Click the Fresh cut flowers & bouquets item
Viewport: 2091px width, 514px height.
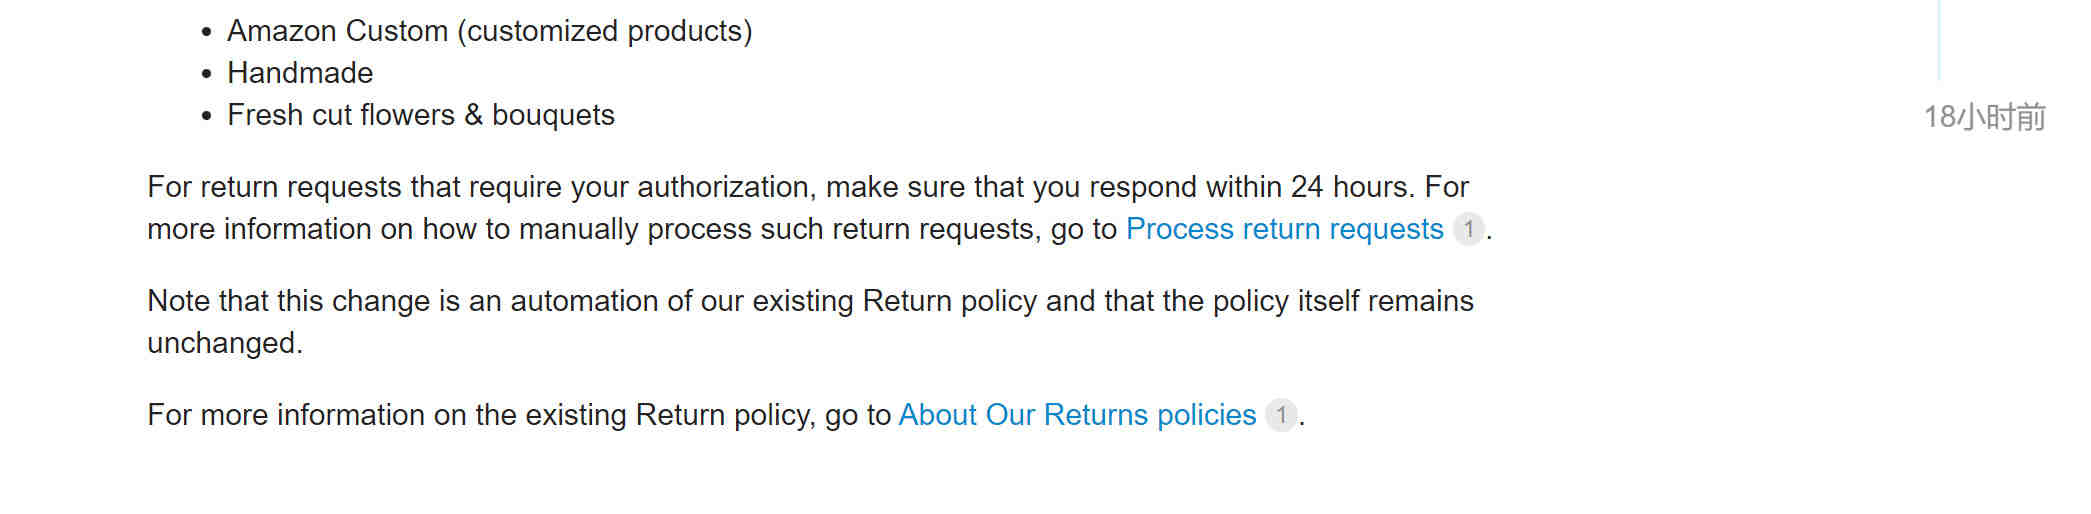[x=420, y=115]
